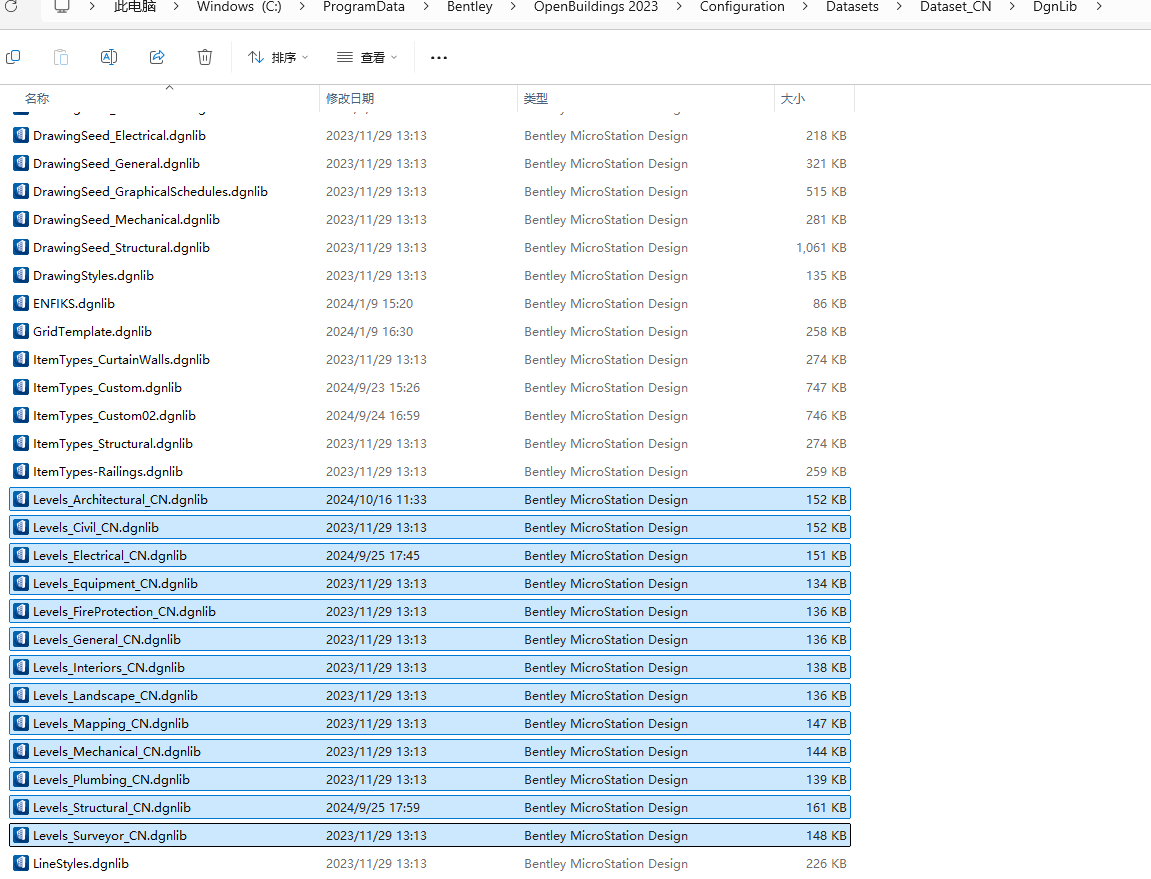Click the monitor icon in breadcrumb
This screenshot has width=1151, height=879.
point(62,7)
